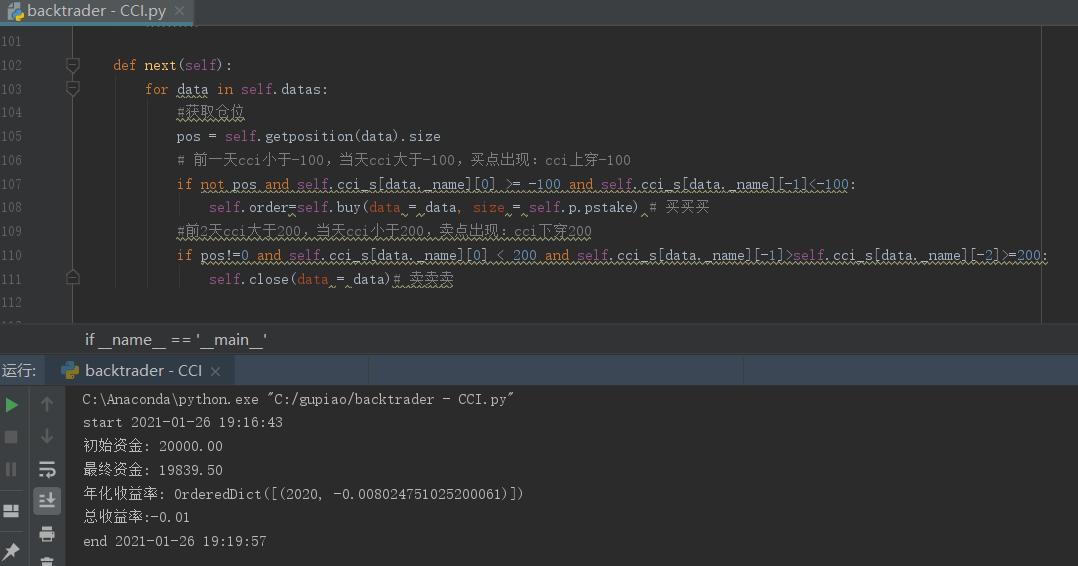Click the 运行: run panel label
This screenshot has width=1078, height=566.
(19, 371)
